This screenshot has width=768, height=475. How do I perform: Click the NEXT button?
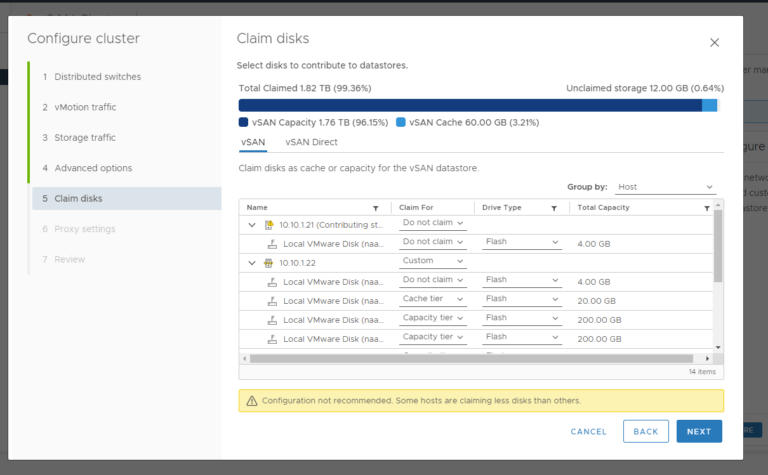click(x=699, y=431)
